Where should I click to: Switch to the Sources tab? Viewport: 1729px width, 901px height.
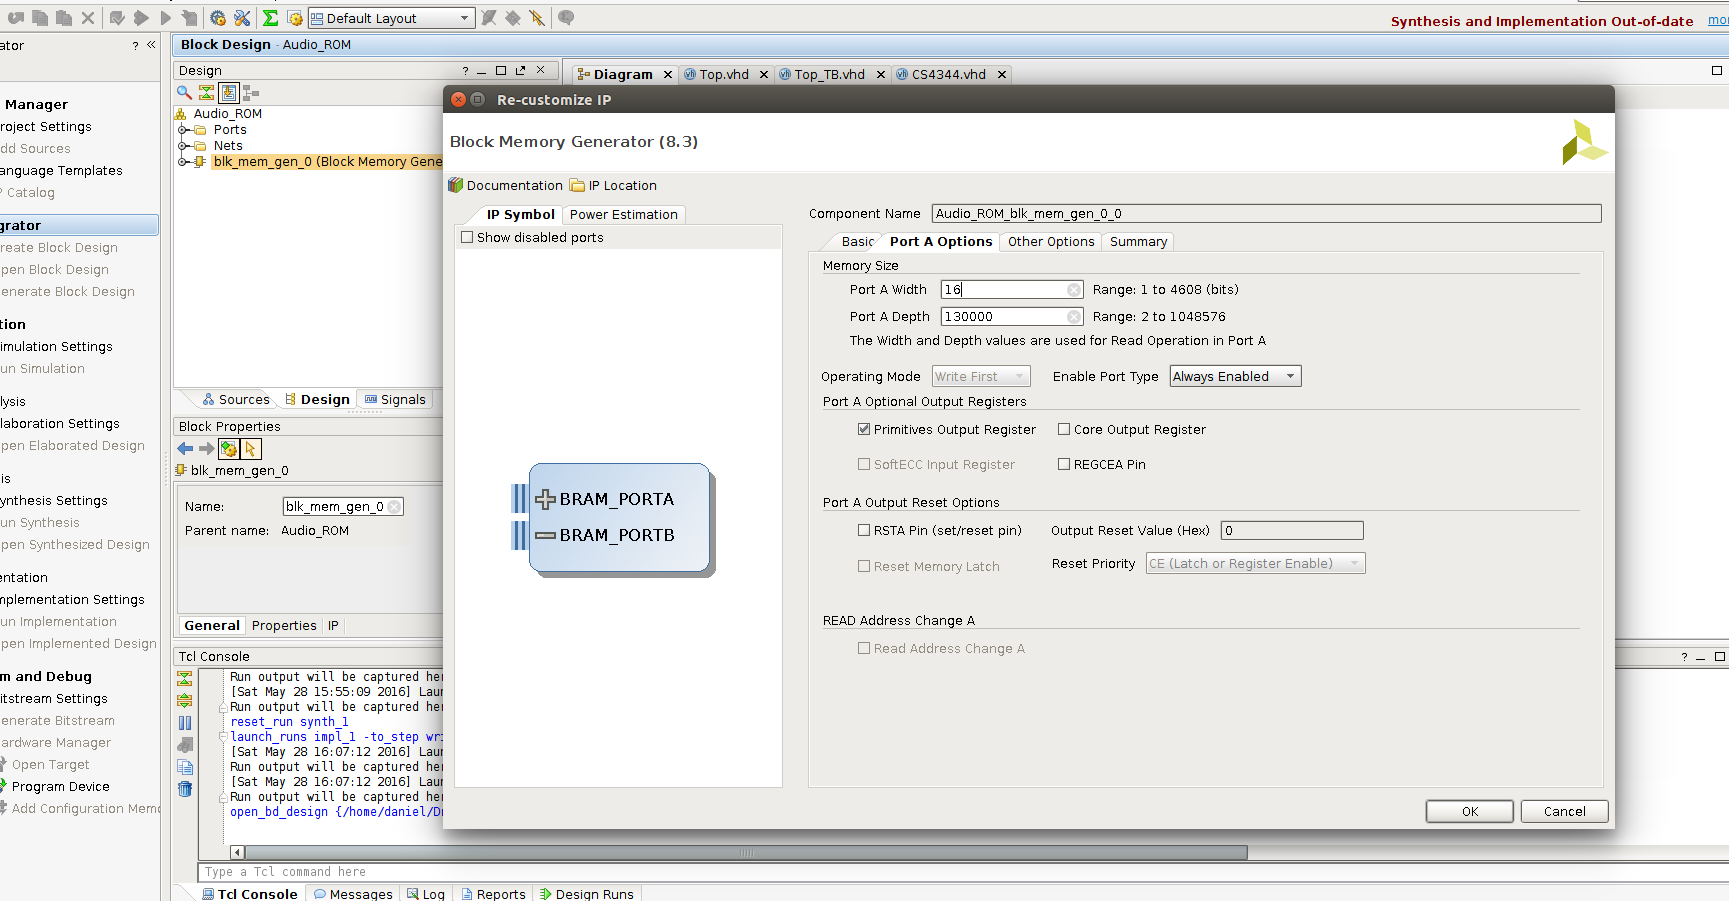[236, 400]
